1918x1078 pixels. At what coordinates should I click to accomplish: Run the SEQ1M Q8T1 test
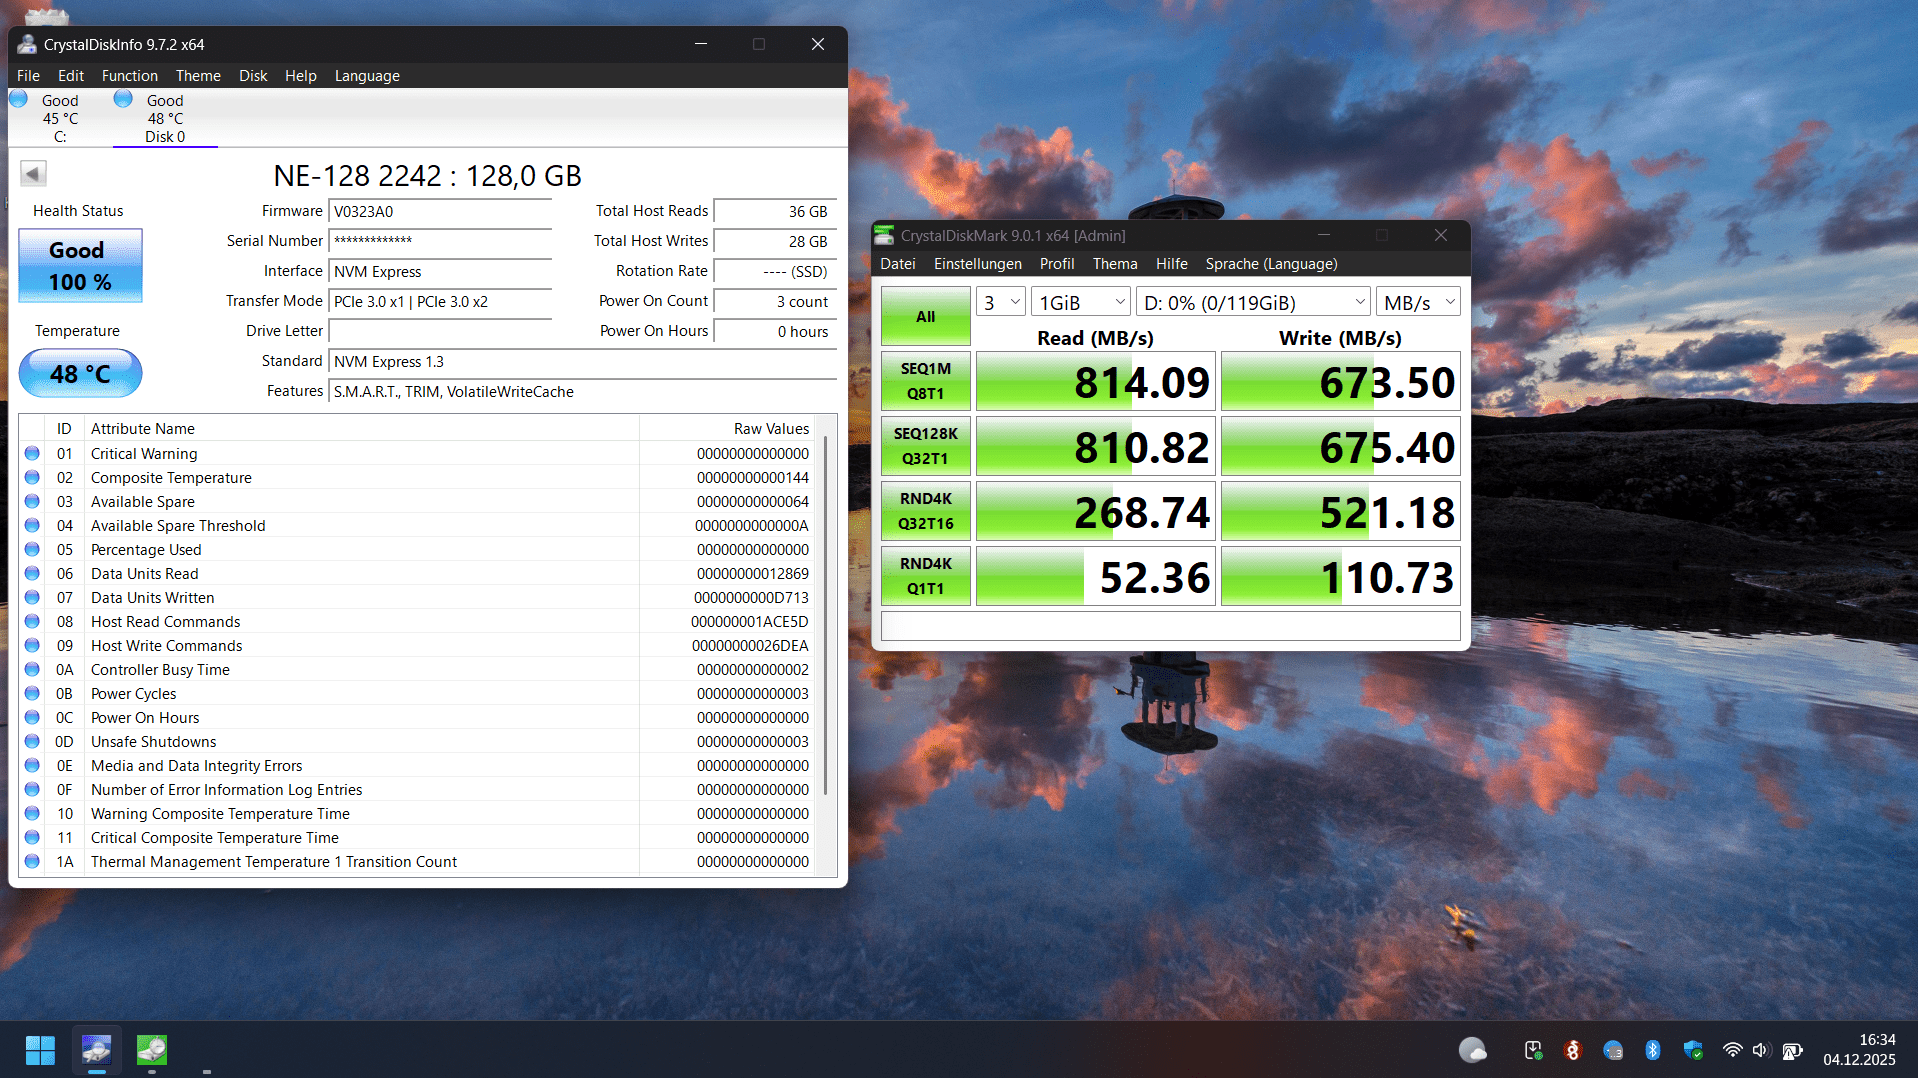(x=926, y=381)
